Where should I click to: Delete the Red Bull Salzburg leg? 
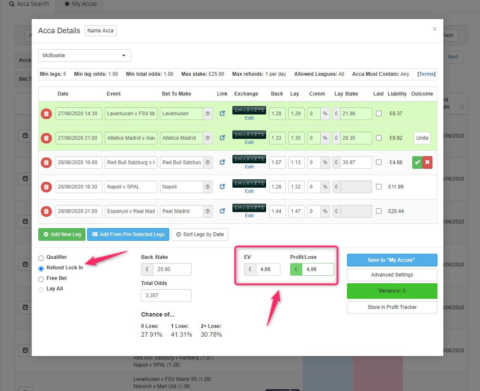click(x=46, y=162)
